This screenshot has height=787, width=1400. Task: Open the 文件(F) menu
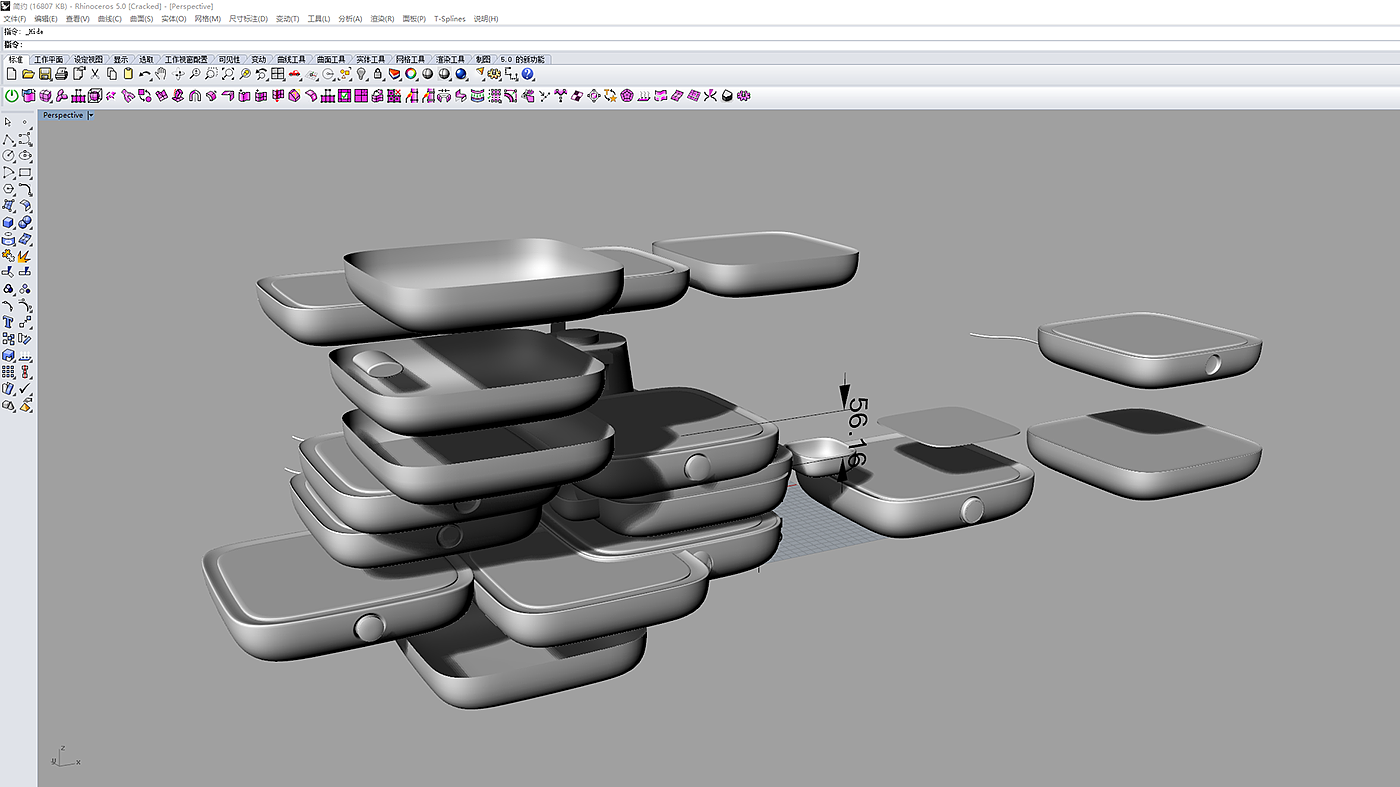click(15, 19)
